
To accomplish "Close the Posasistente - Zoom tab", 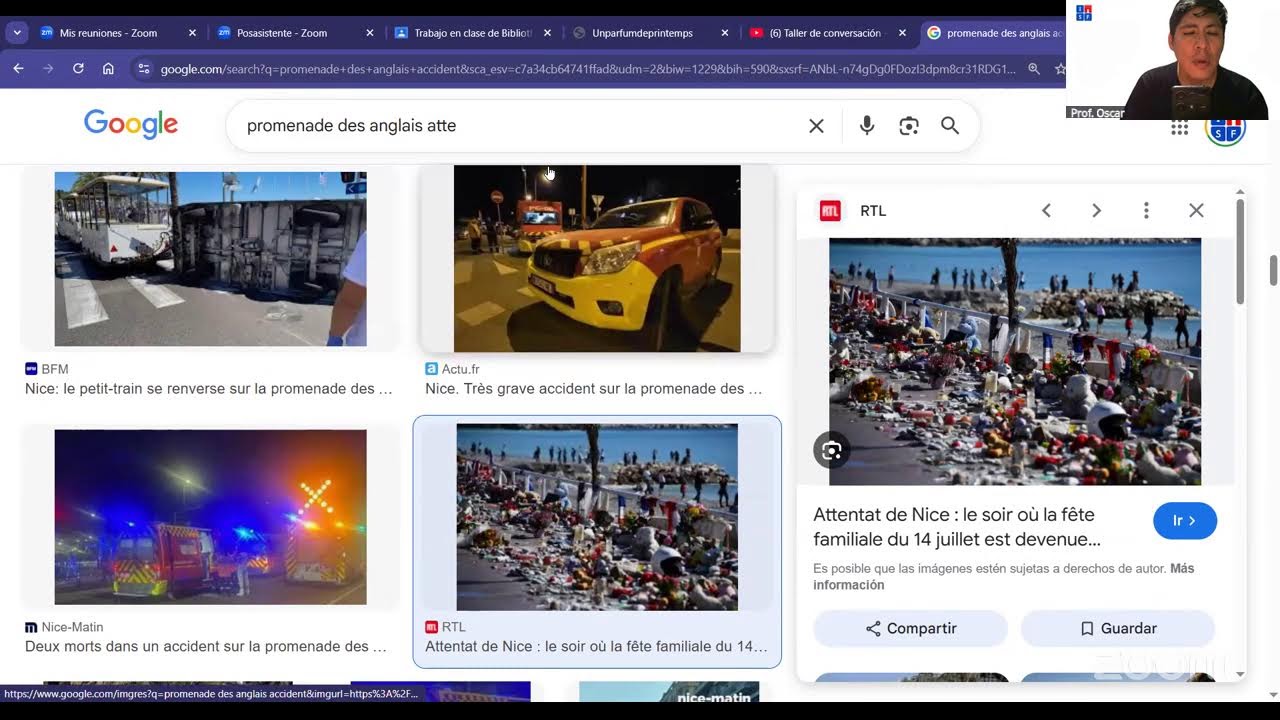I will 369,33.
